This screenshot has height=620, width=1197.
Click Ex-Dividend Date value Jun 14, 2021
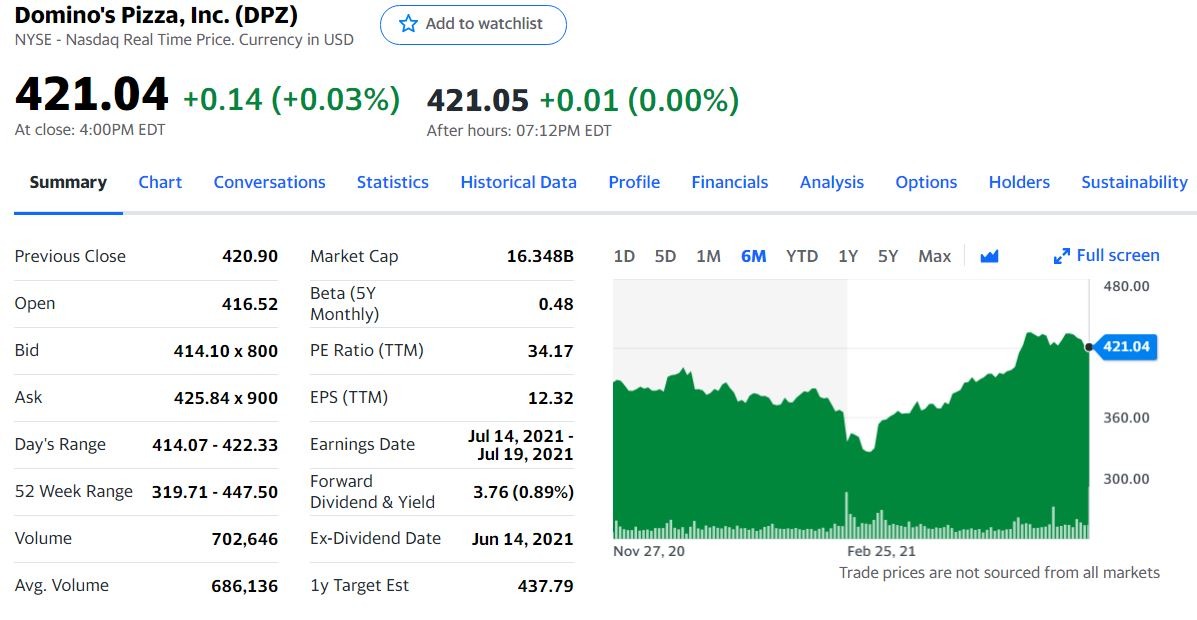coord(522,539)
